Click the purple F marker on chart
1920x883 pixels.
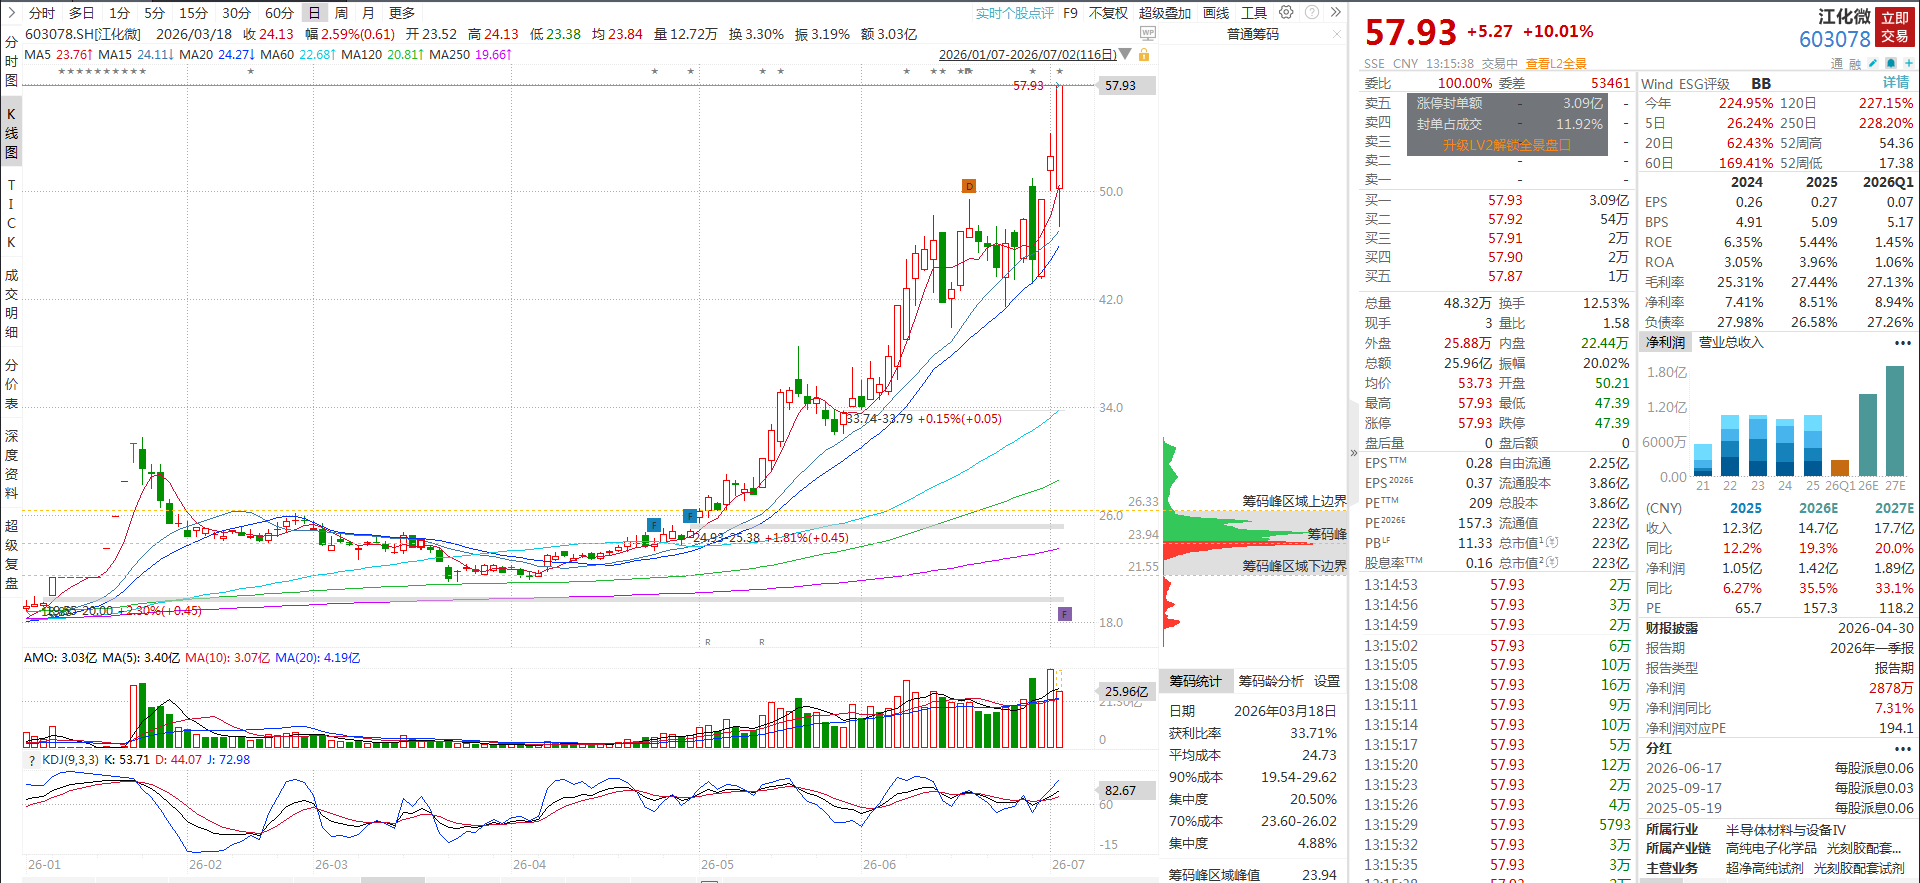(x=1065, y=613)
